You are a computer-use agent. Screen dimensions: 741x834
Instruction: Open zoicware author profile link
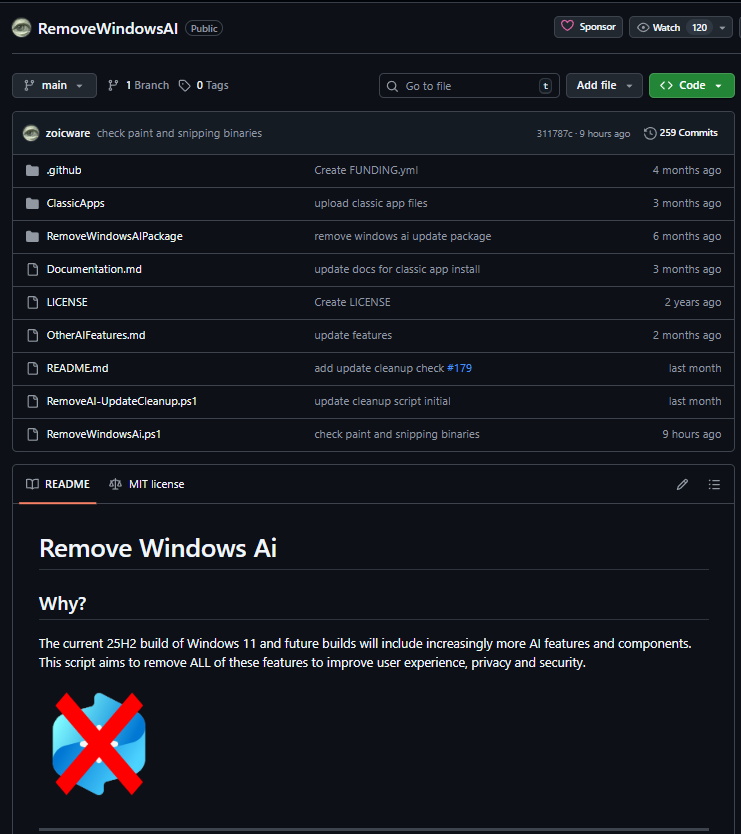coord(68,134)
